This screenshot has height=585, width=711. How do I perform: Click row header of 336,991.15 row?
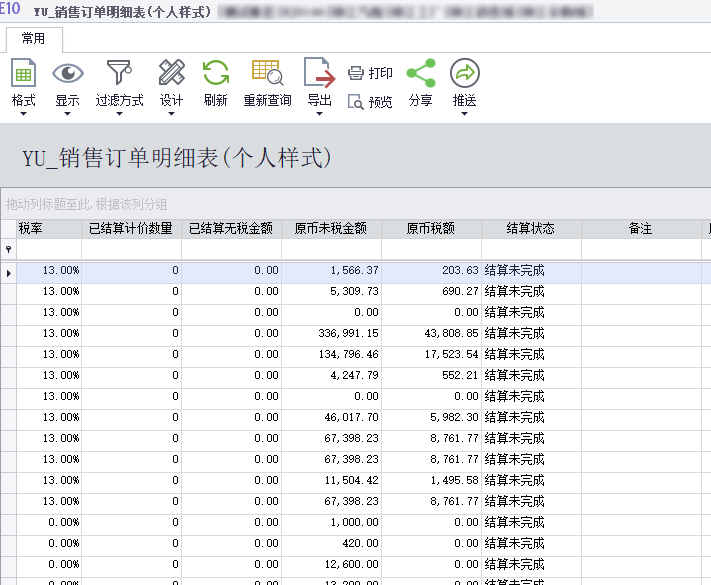[9, 334]
